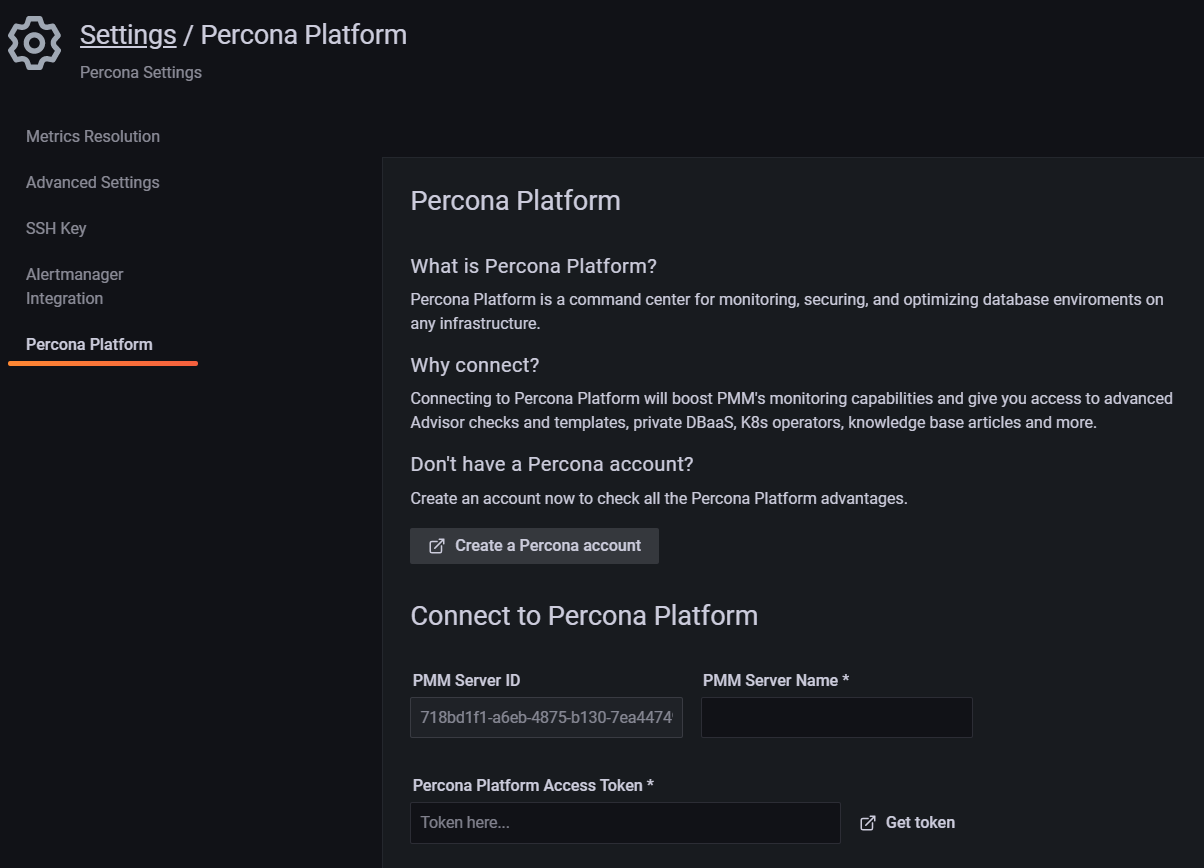Click the Get token link

[920, 823]
